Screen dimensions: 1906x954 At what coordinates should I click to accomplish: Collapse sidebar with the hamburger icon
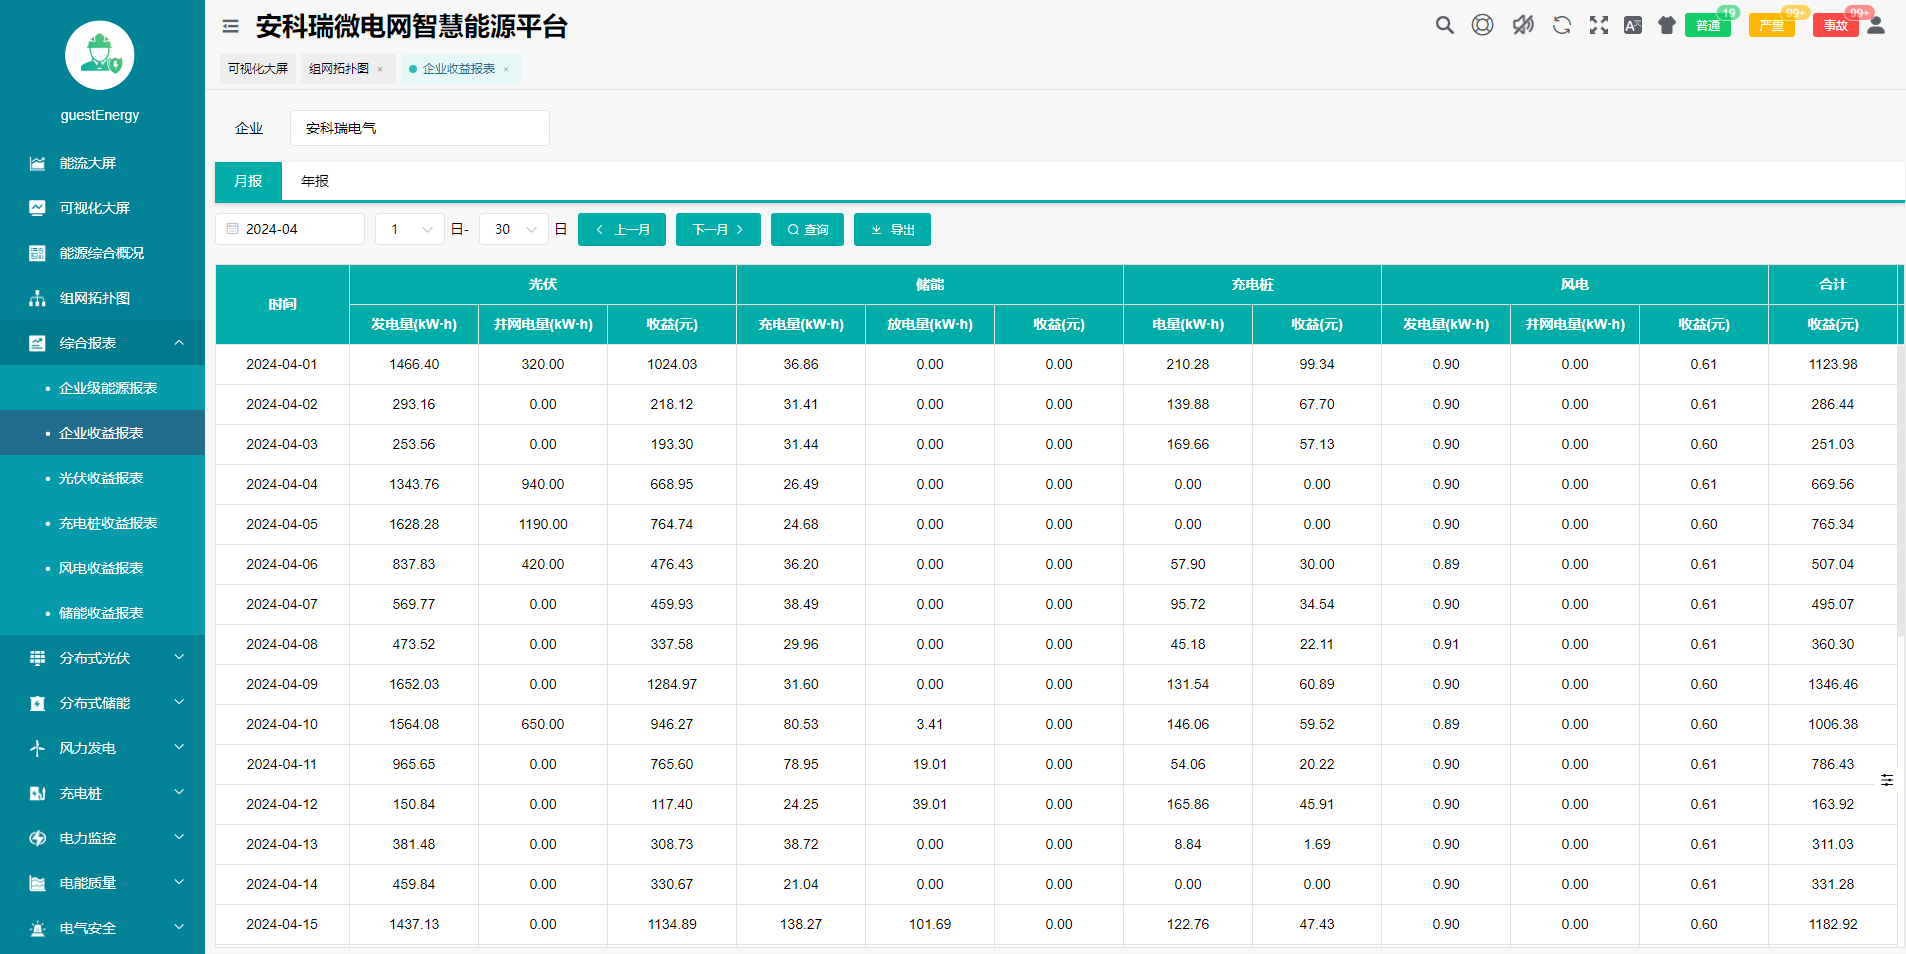[230, 26]
